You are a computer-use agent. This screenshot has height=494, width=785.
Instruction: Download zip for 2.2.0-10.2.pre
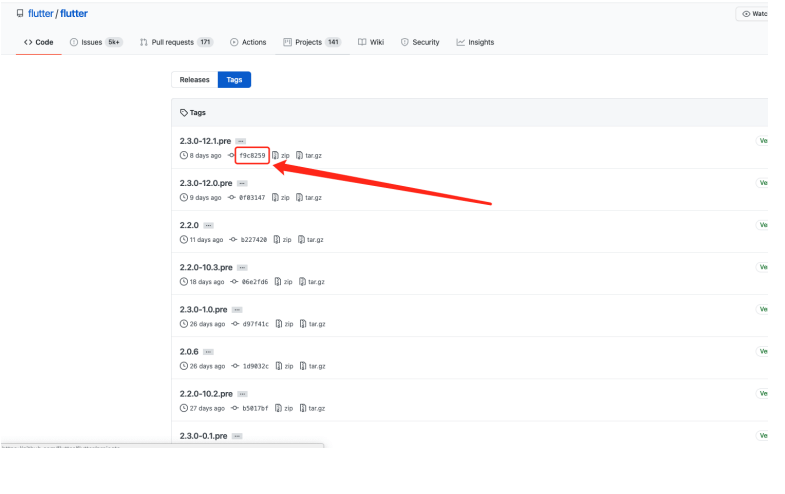(284, 408)
